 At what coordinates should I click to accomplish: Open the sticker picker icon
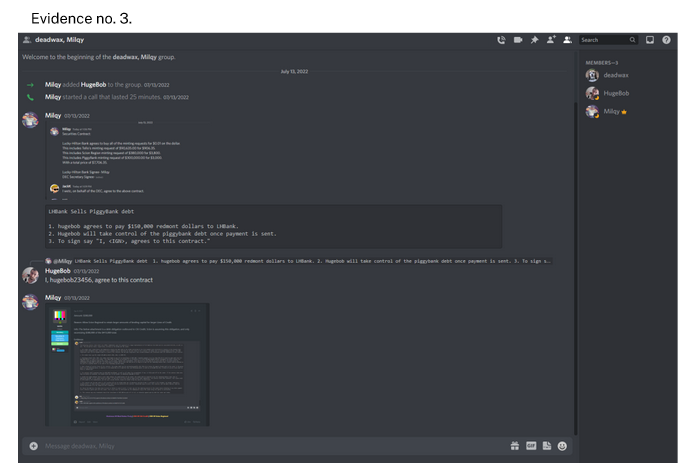[x=547, y=446]
